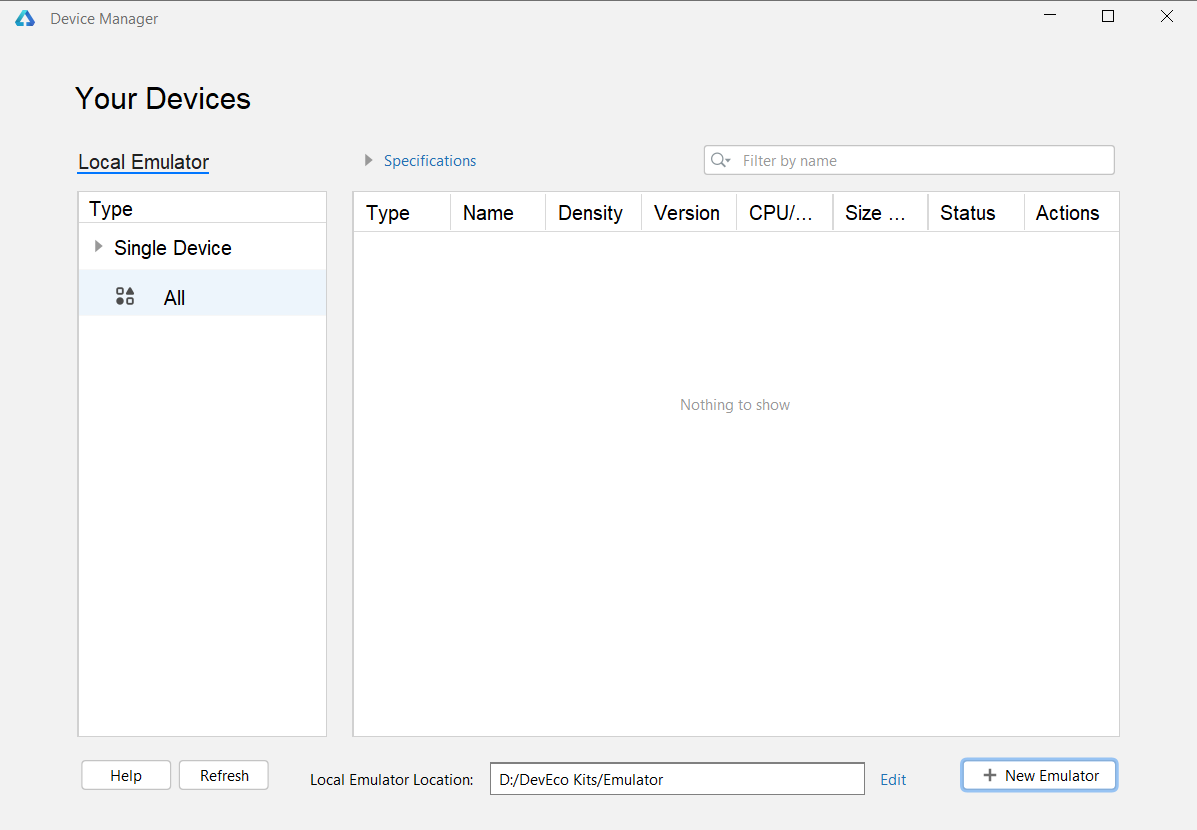The width and height of the screenshot is (1197, 830).
Task: Sort by the Name column header
Action: [x=498, y=212]
